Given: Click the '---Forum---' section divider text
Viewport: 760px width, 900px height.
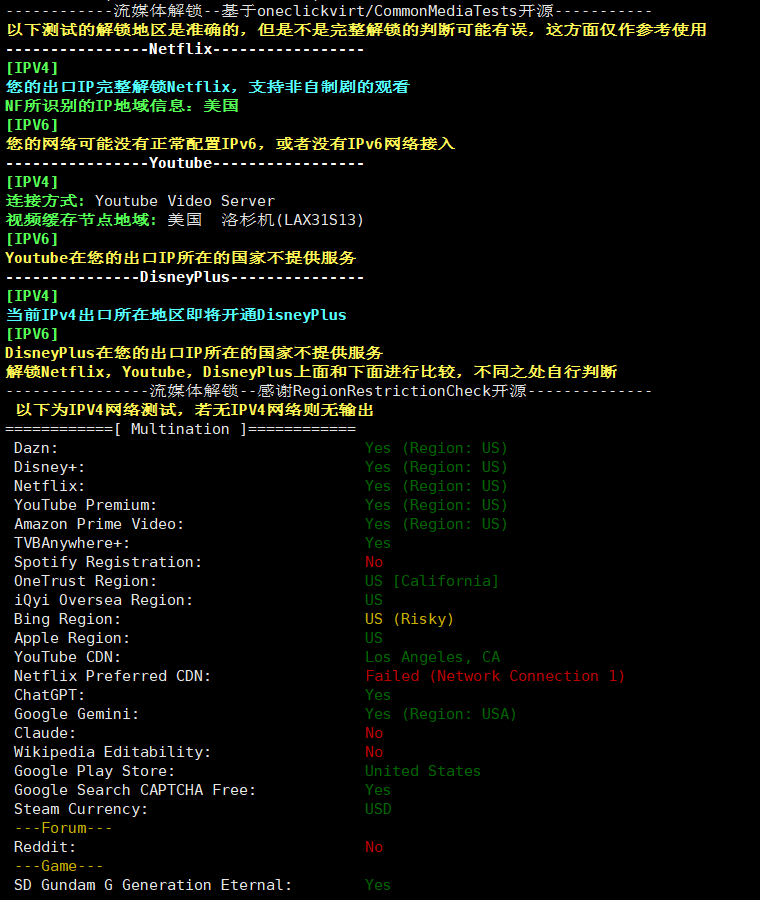Looking at the screenshot, I should [63, 828].
